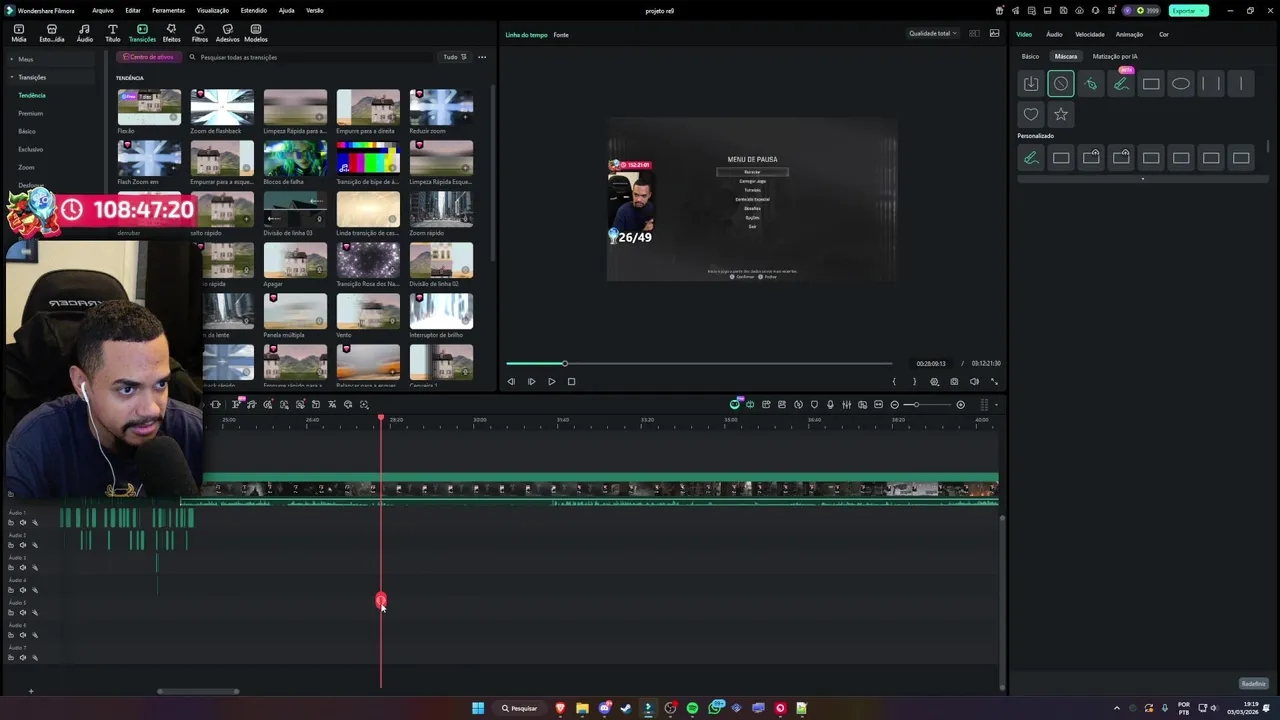Select the heart mask shape
Viewport: 1280px width, 720px height.
click(1031, 114)
